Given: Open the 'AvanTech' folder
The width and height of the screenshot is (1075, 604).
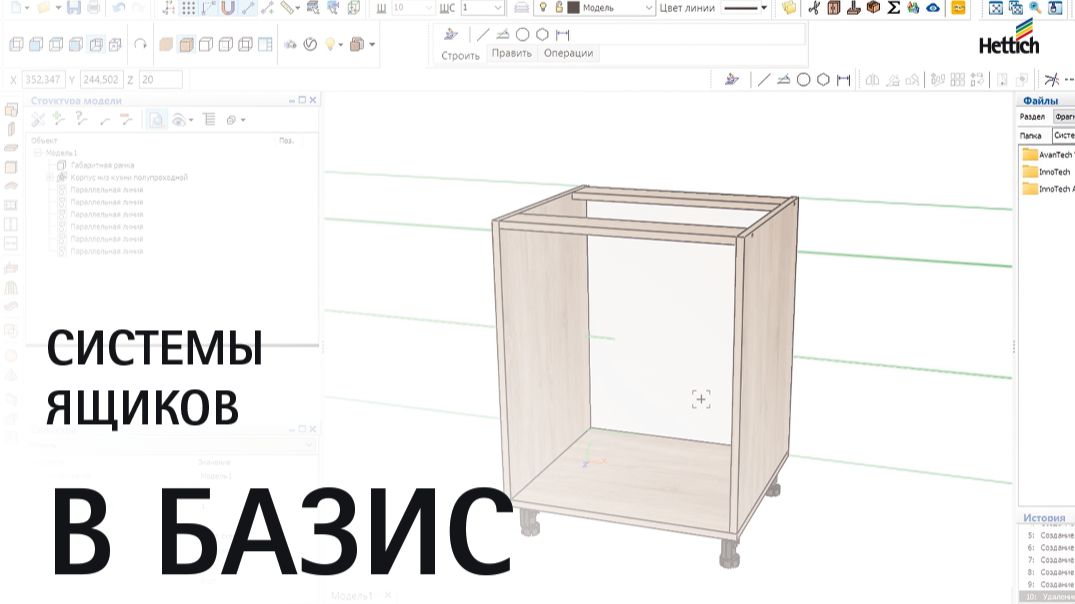Looking at the screenshot, I should pos(1048,155).
